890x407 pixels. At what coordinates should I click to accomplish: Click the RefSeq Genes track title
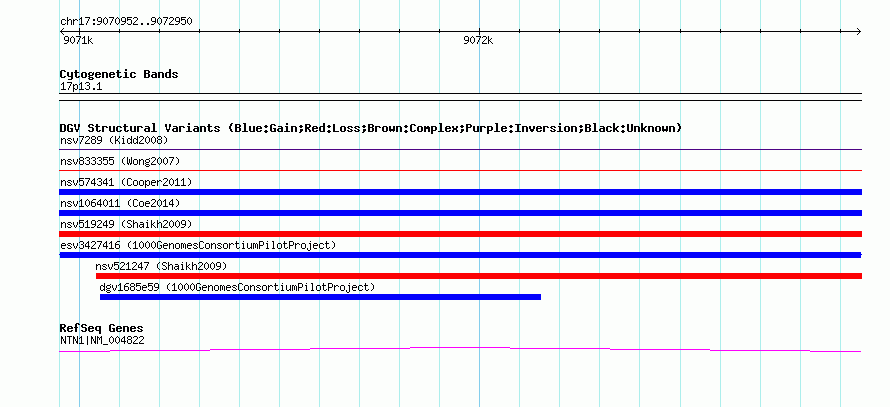tap(102, 328)
